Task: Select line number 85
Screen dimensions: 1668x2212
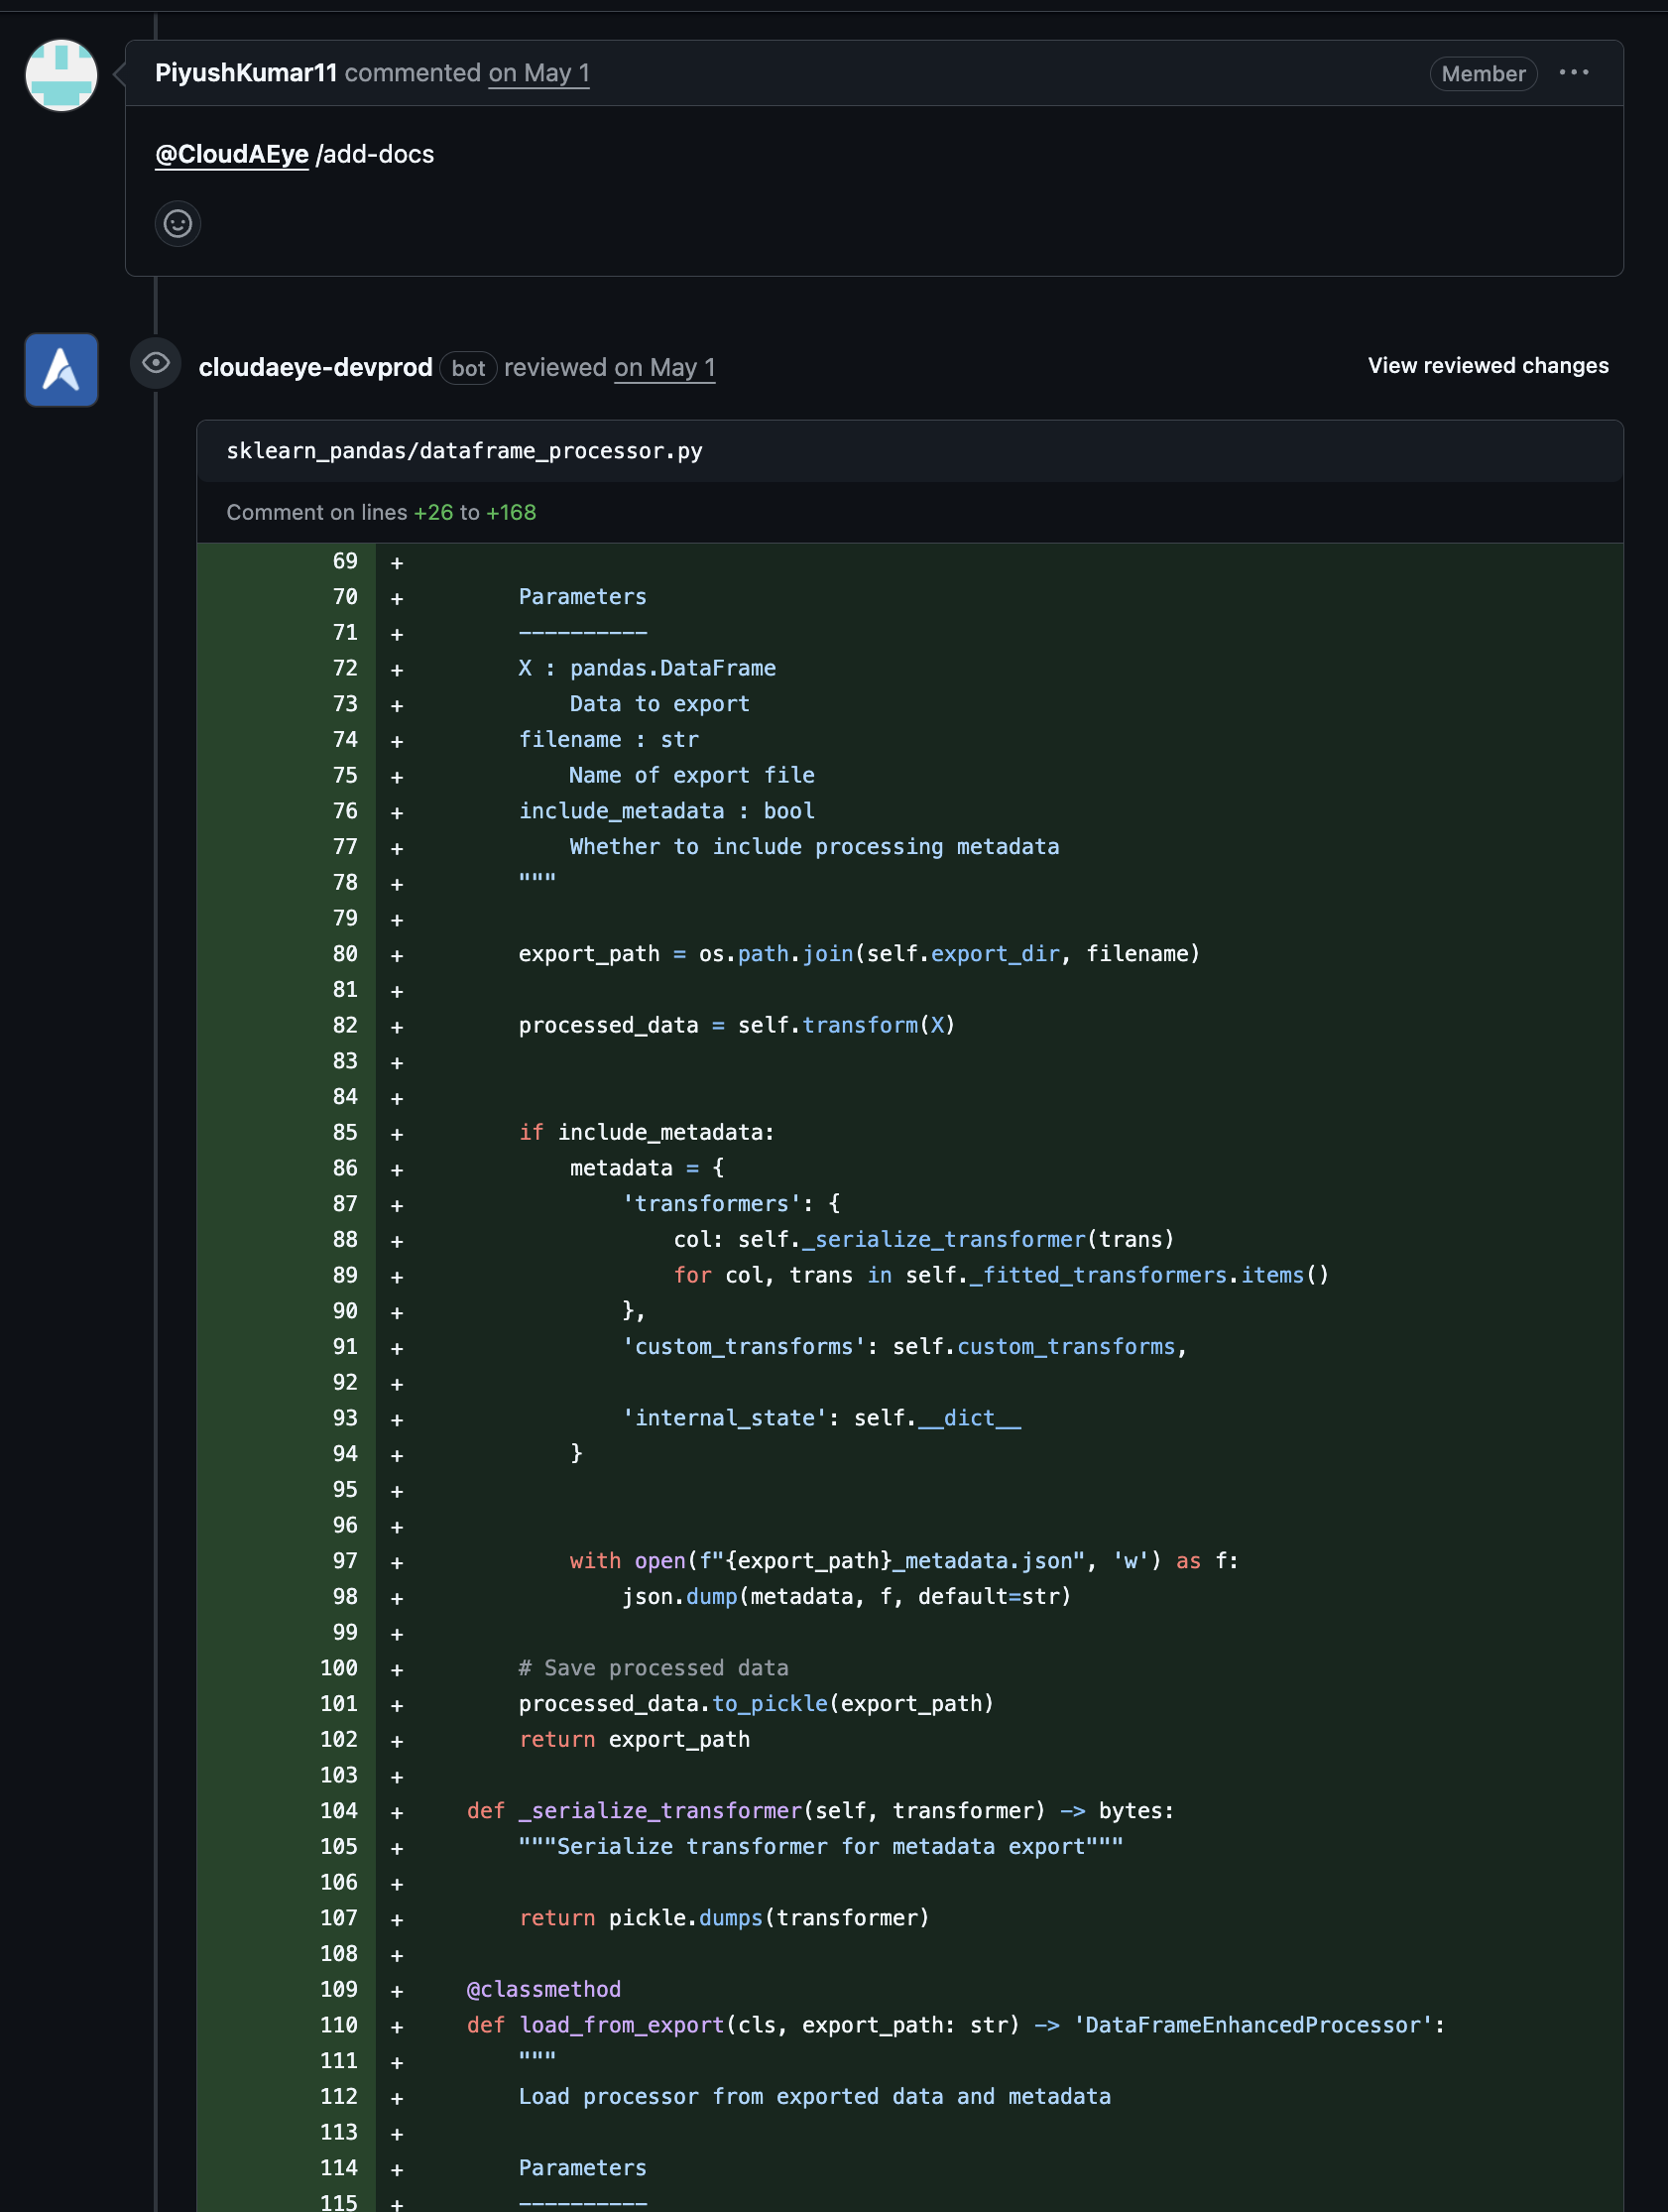Action: click(345, 1132)
